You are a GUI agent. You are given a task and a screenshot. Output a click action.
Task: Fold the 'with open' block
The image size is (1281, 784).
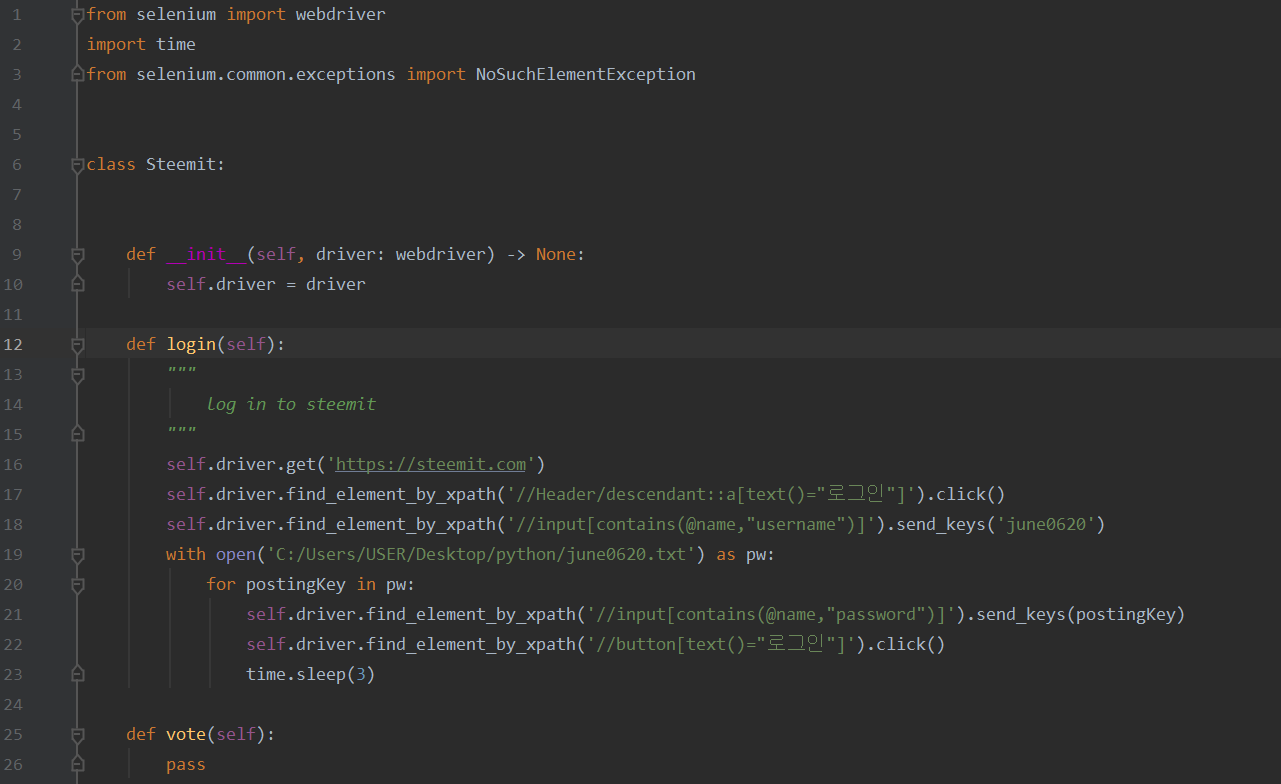(78, 555)
